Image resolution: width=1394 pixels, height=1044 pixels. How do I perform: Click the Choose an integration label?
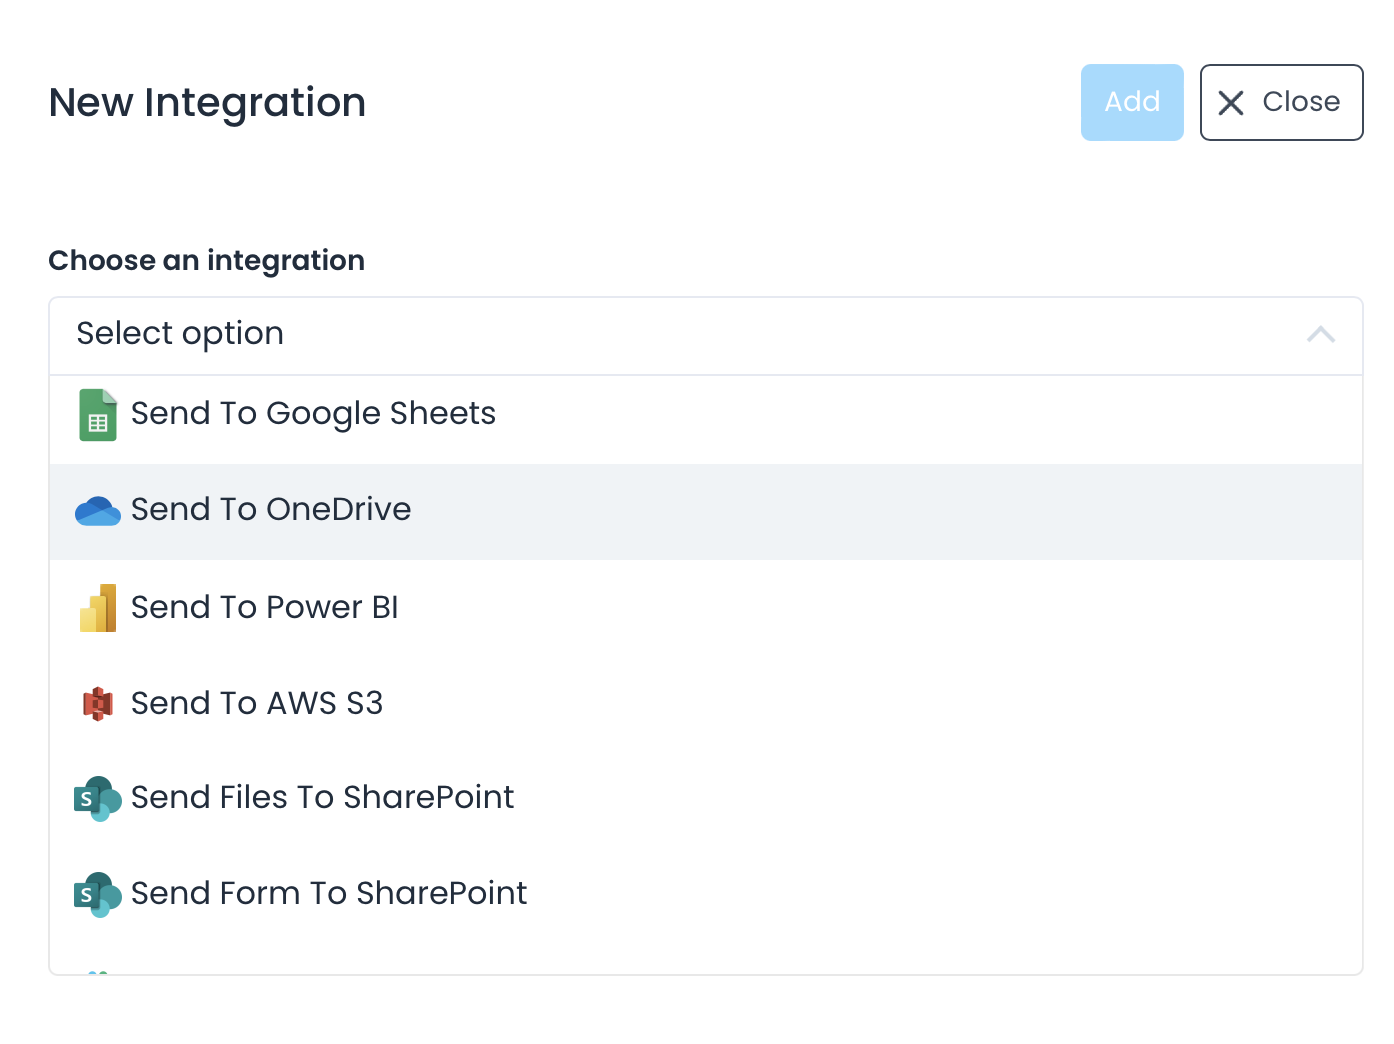point(206,261)
